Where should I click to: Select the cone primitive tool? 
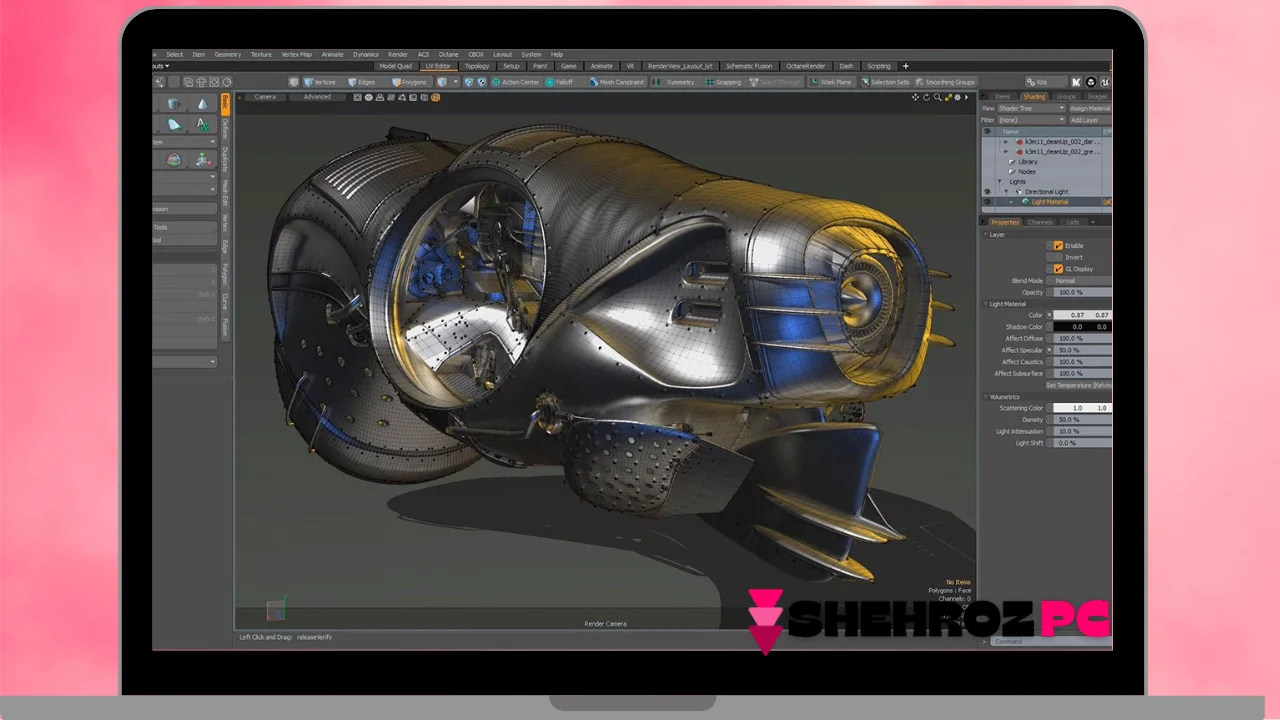pyautogui.click(x=203, y=104)
